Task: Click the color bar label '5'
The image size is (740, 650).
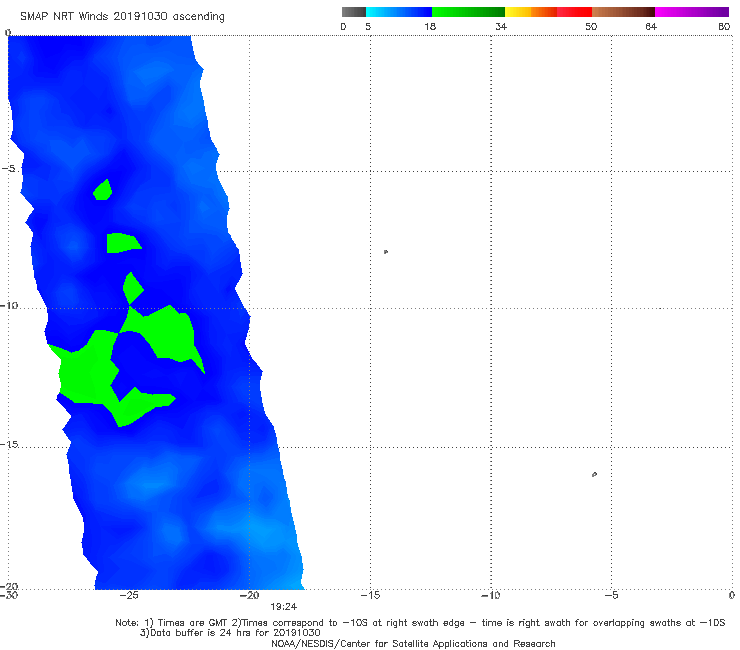Action: (368, 26)
